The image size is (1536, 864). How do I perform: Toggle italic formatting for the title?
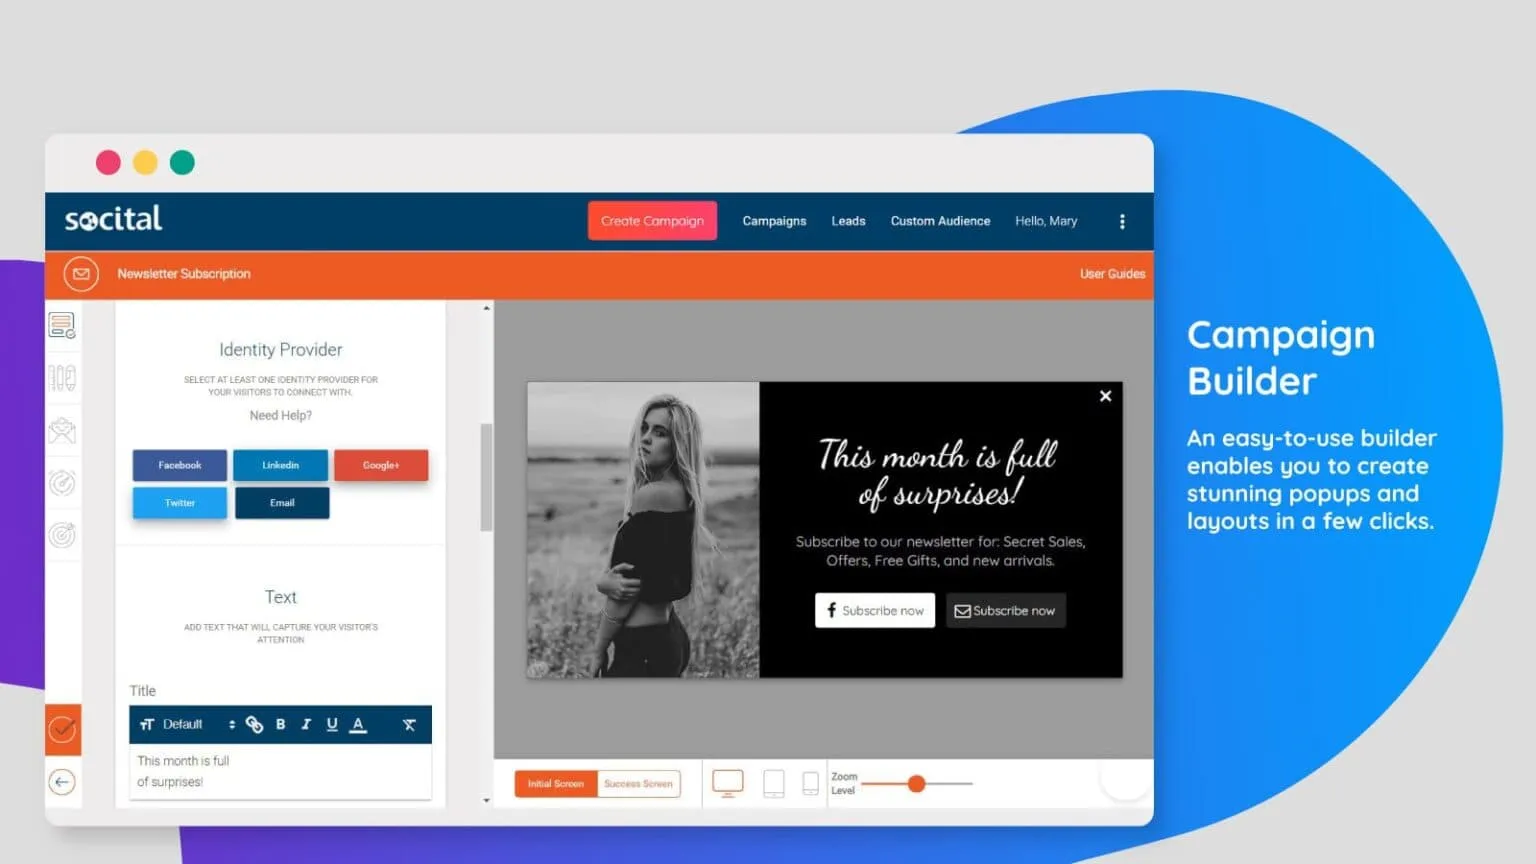(306, 725)
